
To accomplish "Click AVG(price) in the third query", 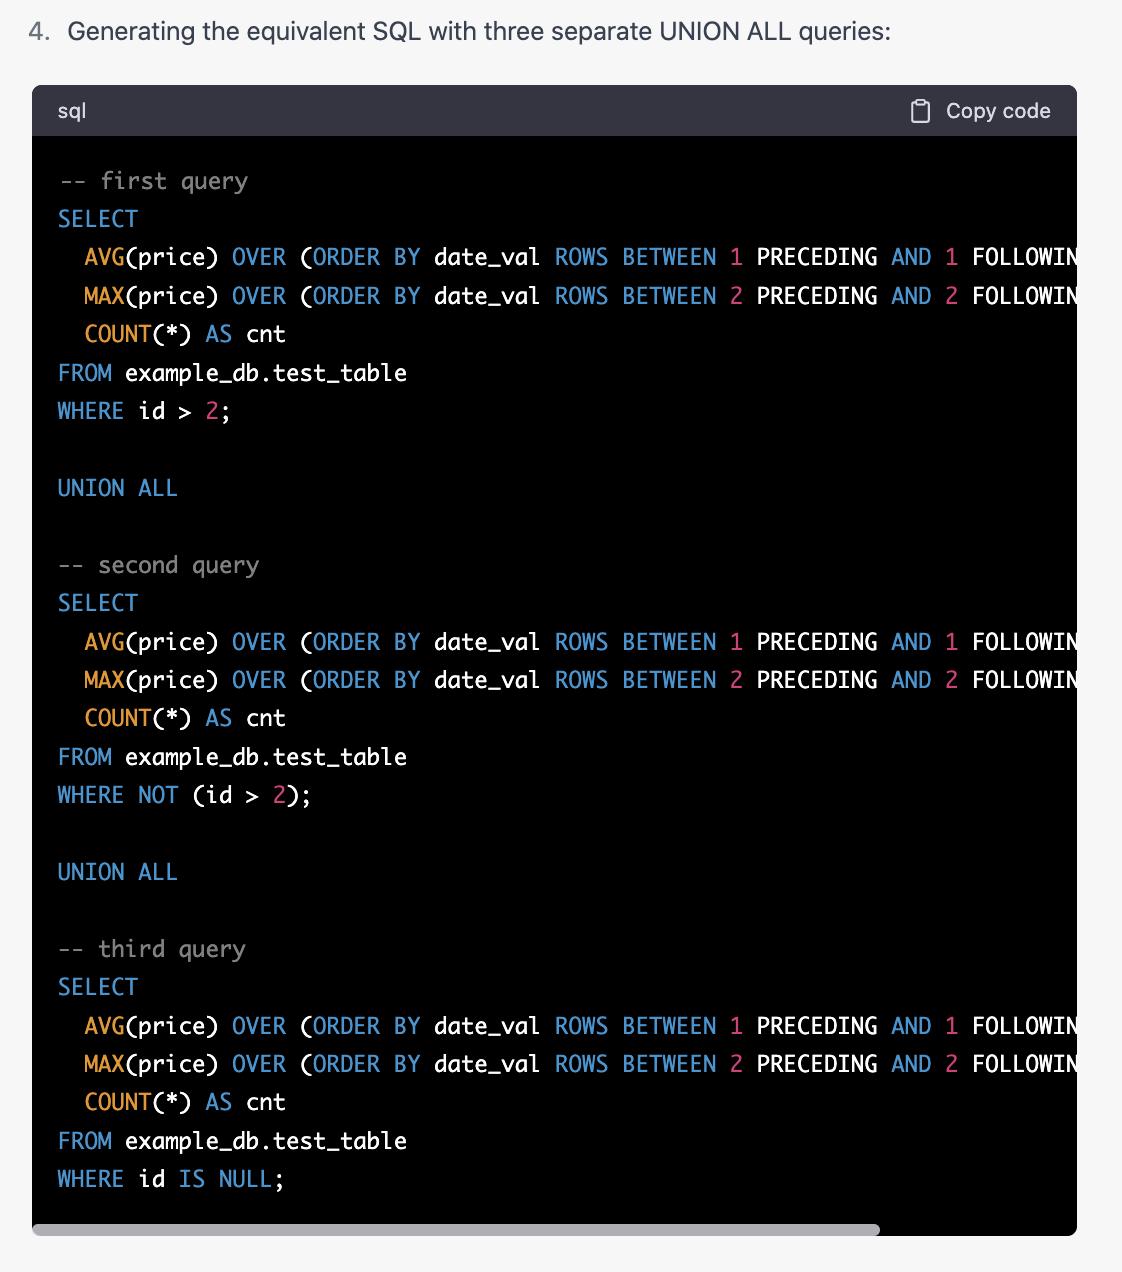I will [x=151, y=1026].
